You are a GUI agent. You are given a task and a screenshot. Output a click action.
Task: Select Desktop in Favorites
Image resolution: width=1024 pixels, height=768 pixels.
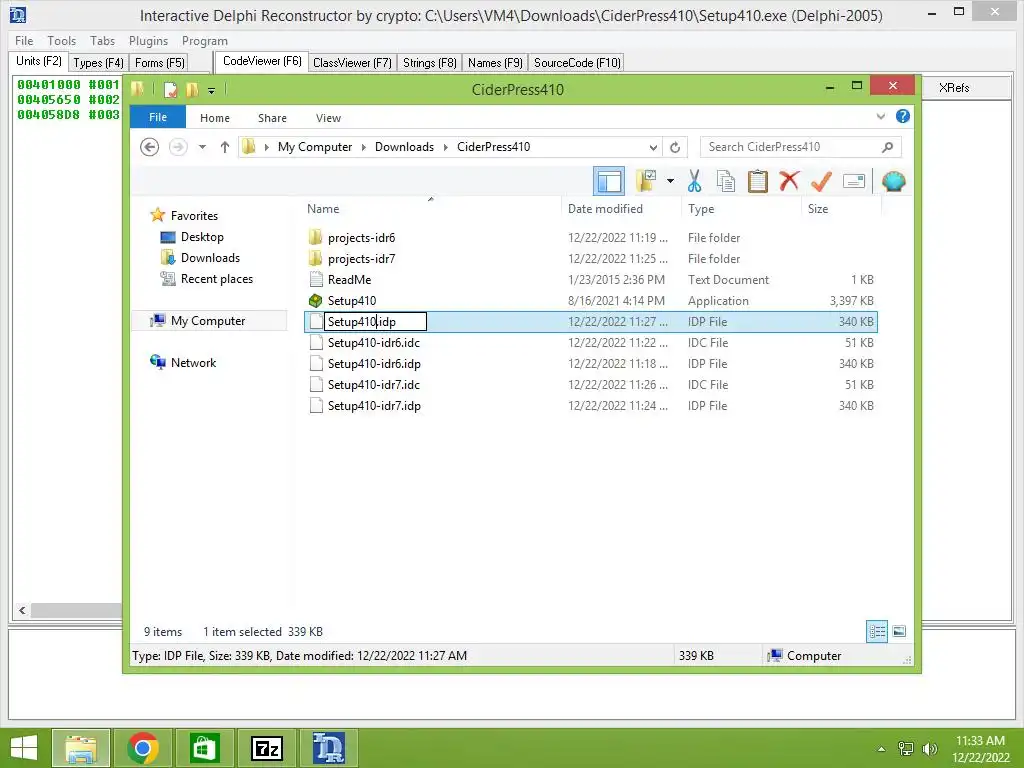[202, 237]
